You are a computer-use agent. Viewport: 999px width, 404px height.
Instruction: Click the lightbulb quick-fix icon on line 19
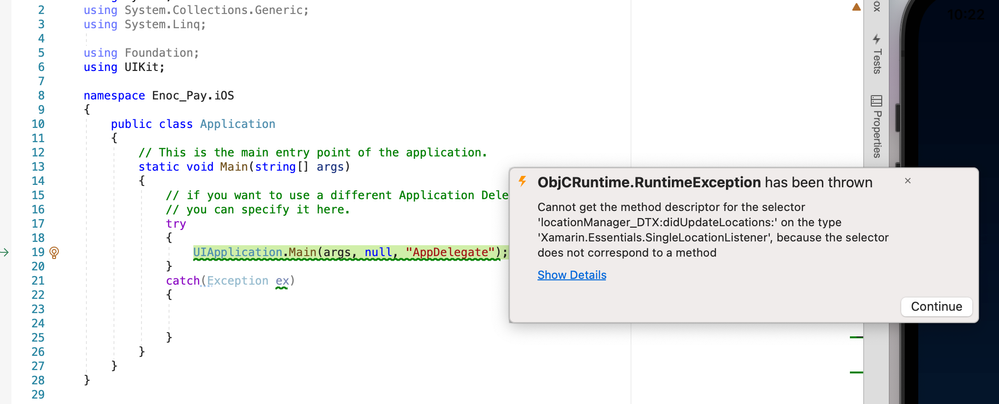pyautogui.click(x=54, y=253)
